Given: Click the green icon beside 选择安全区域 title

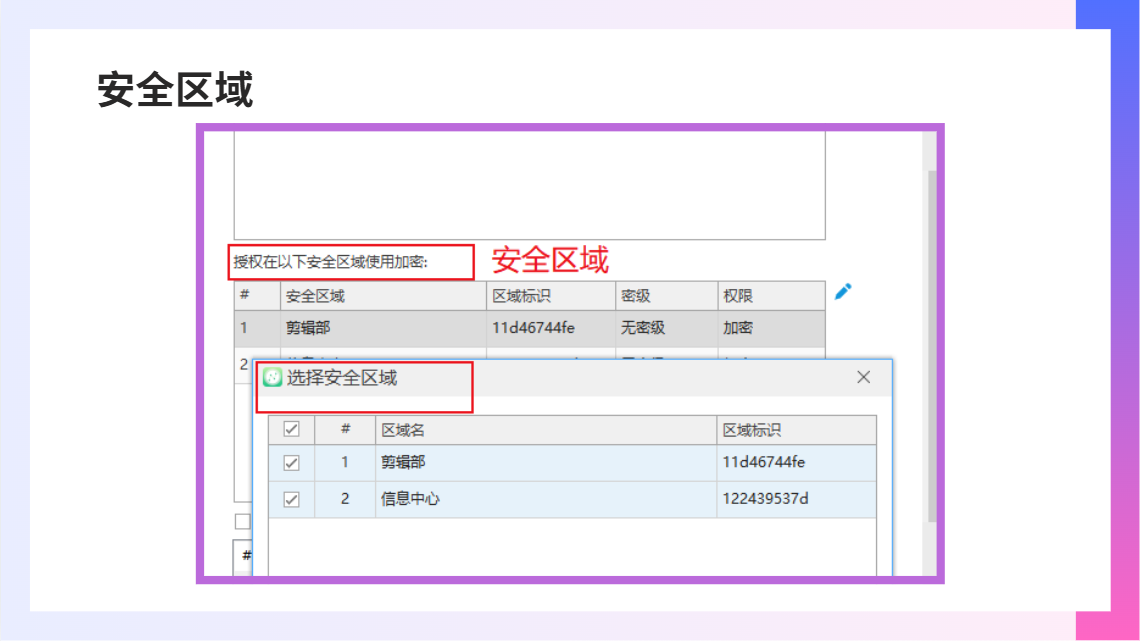Looking at the screenshot, I should coord(273,377).
